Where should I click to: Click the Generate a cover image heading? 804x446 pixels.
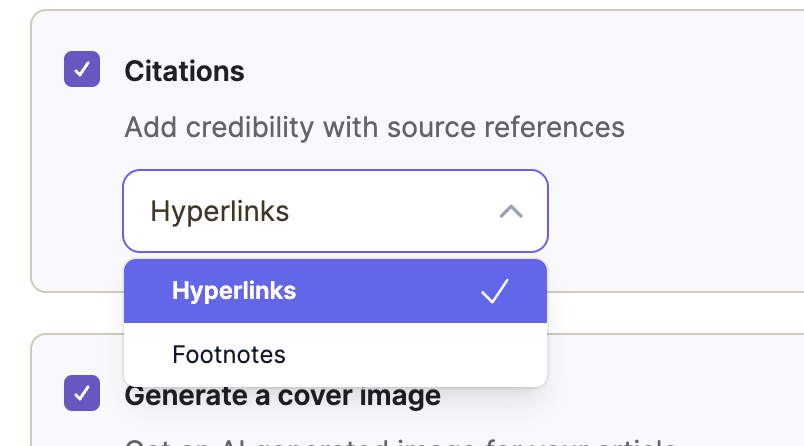click(x=282, y=395)
